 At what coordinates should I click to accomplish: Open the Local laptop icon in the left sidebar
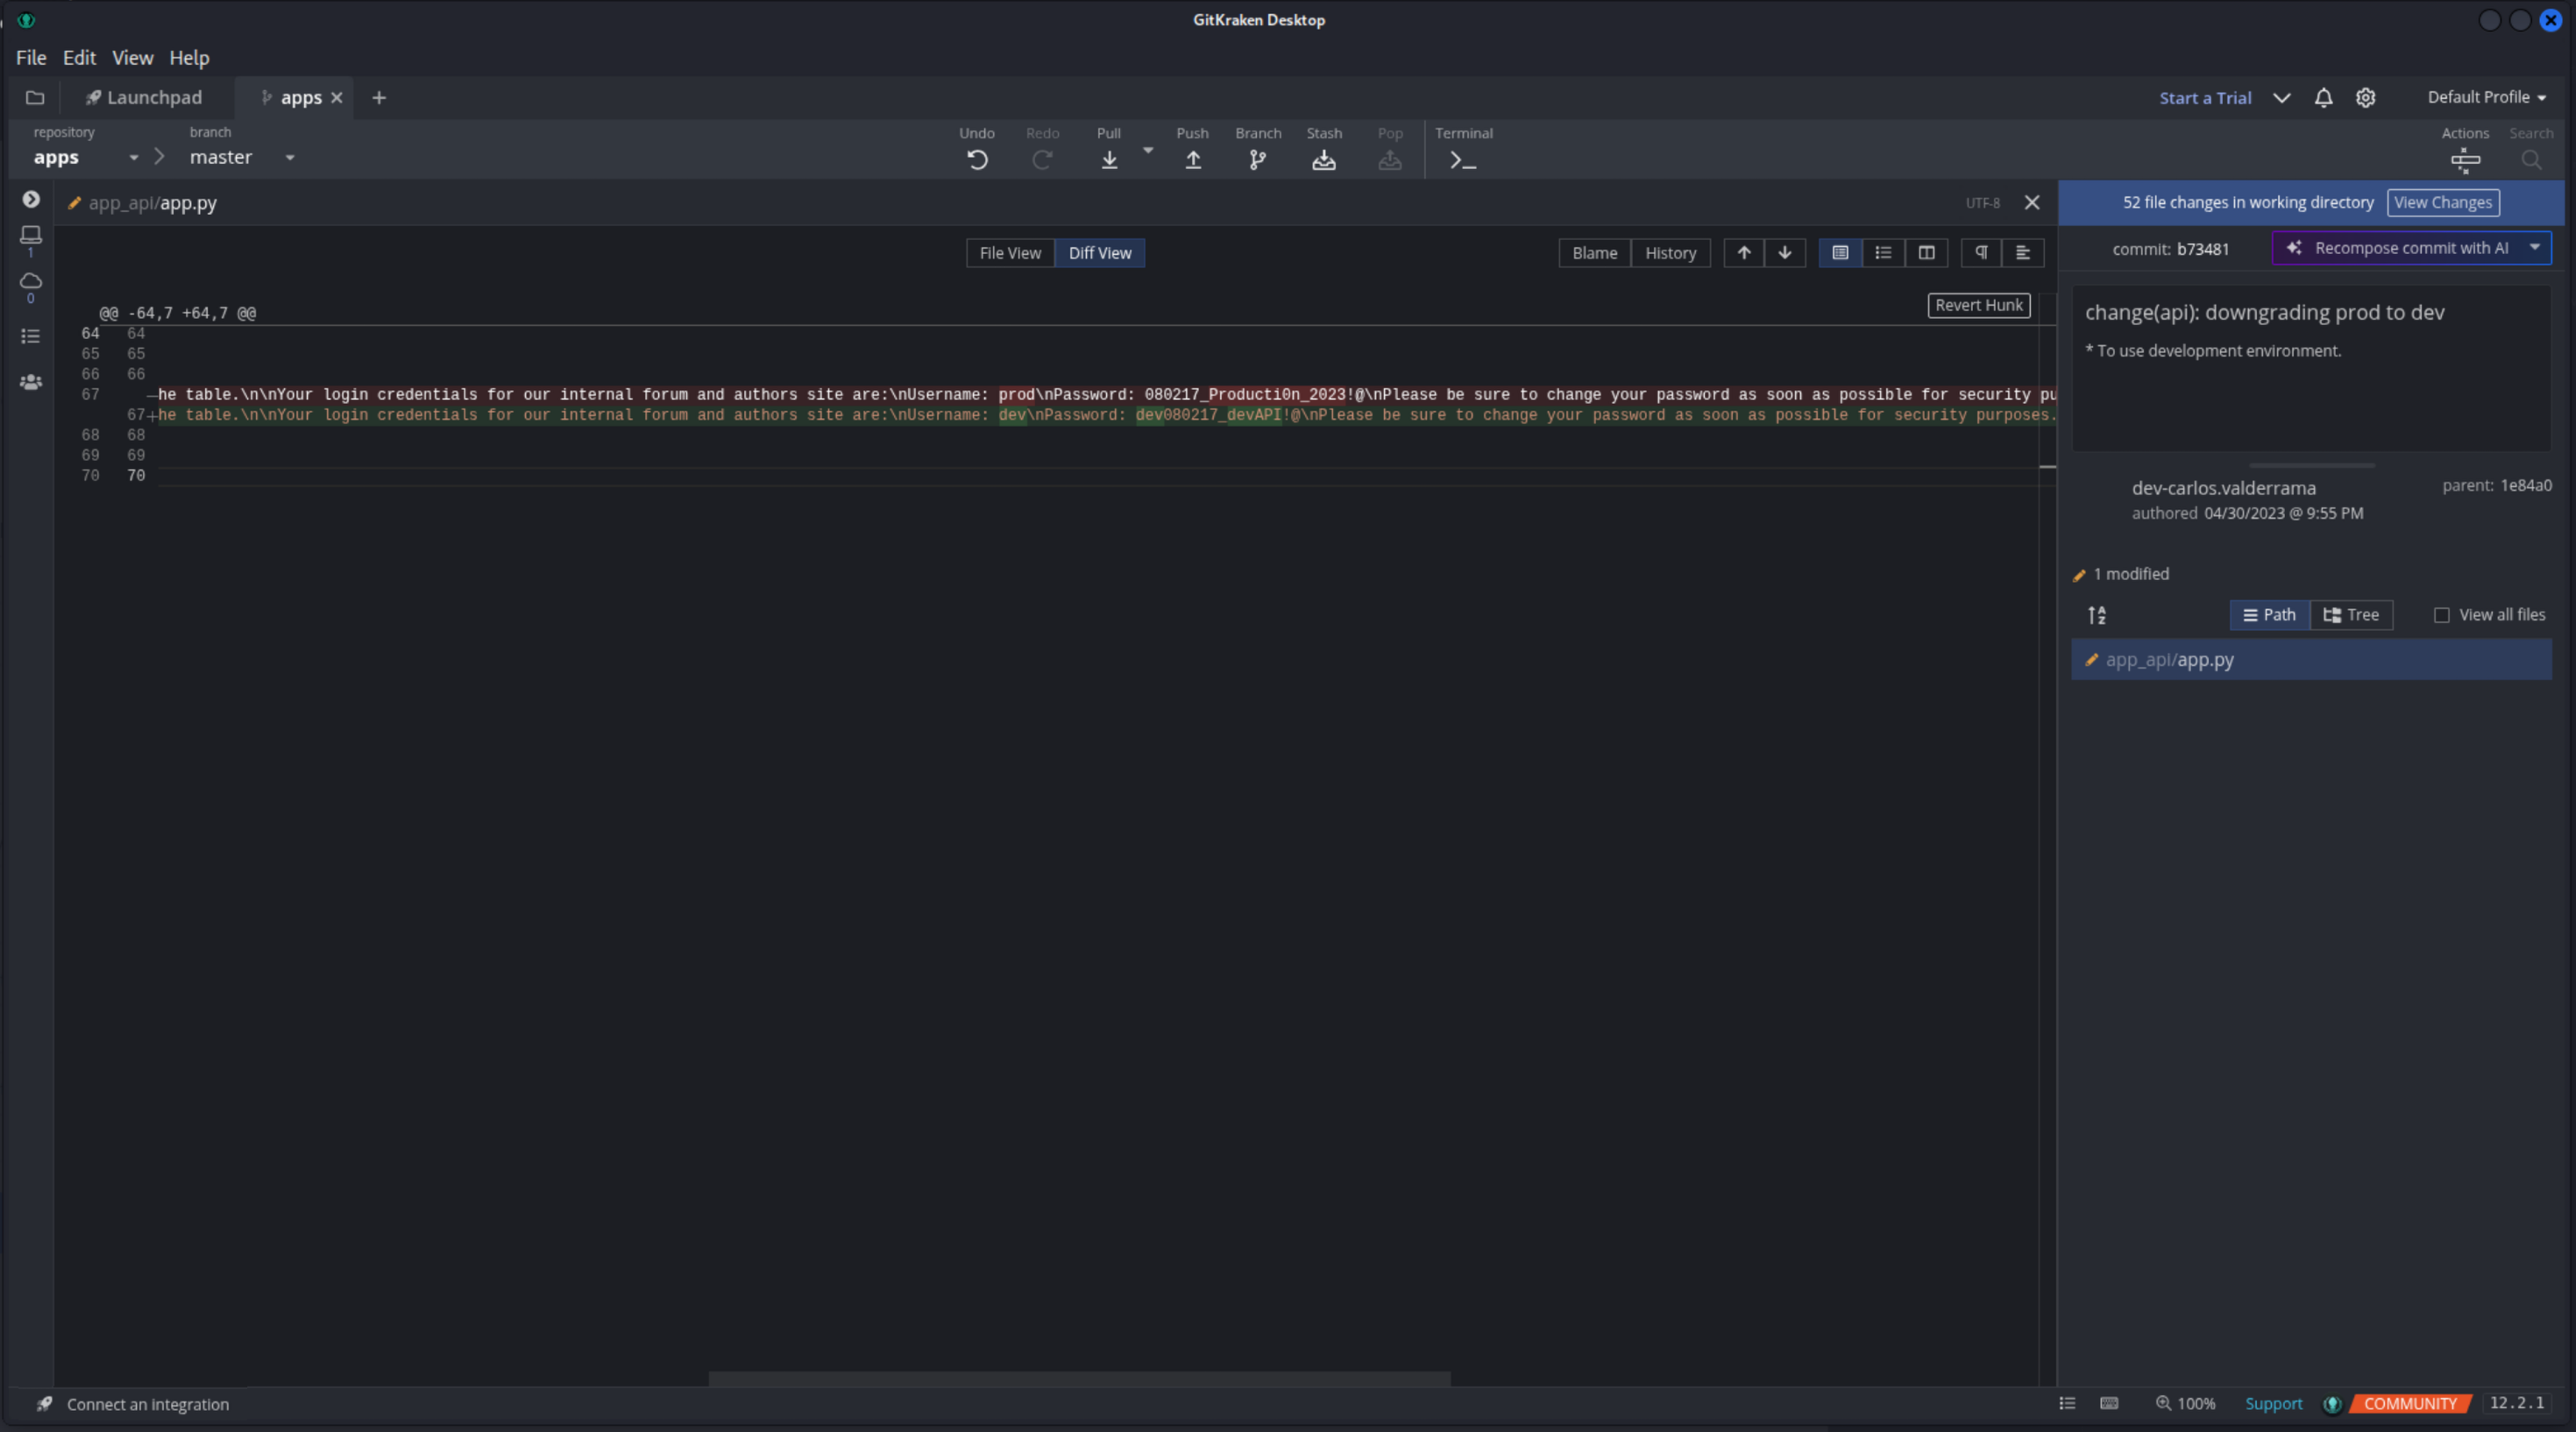coord(31,235)
